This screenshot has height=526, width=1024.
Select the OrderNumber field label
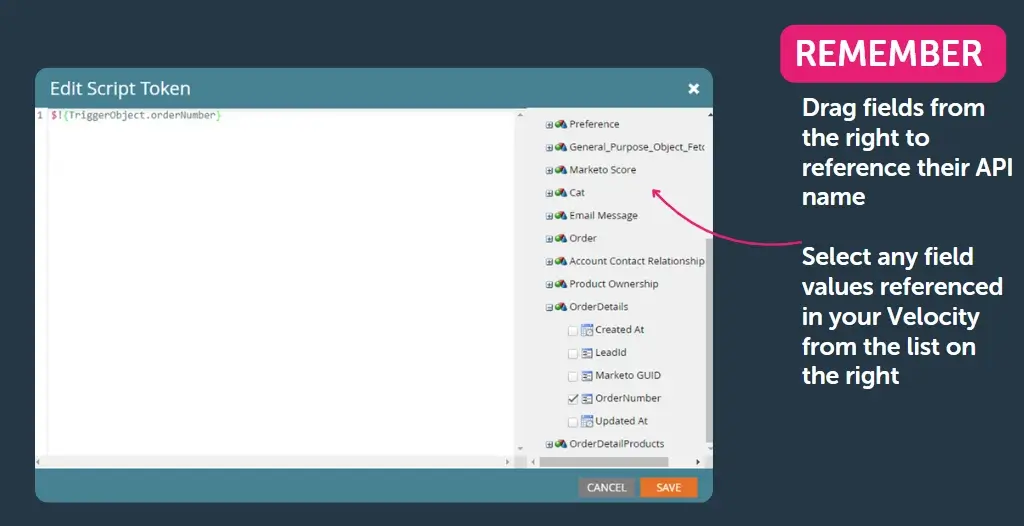[x=628, y=399]
